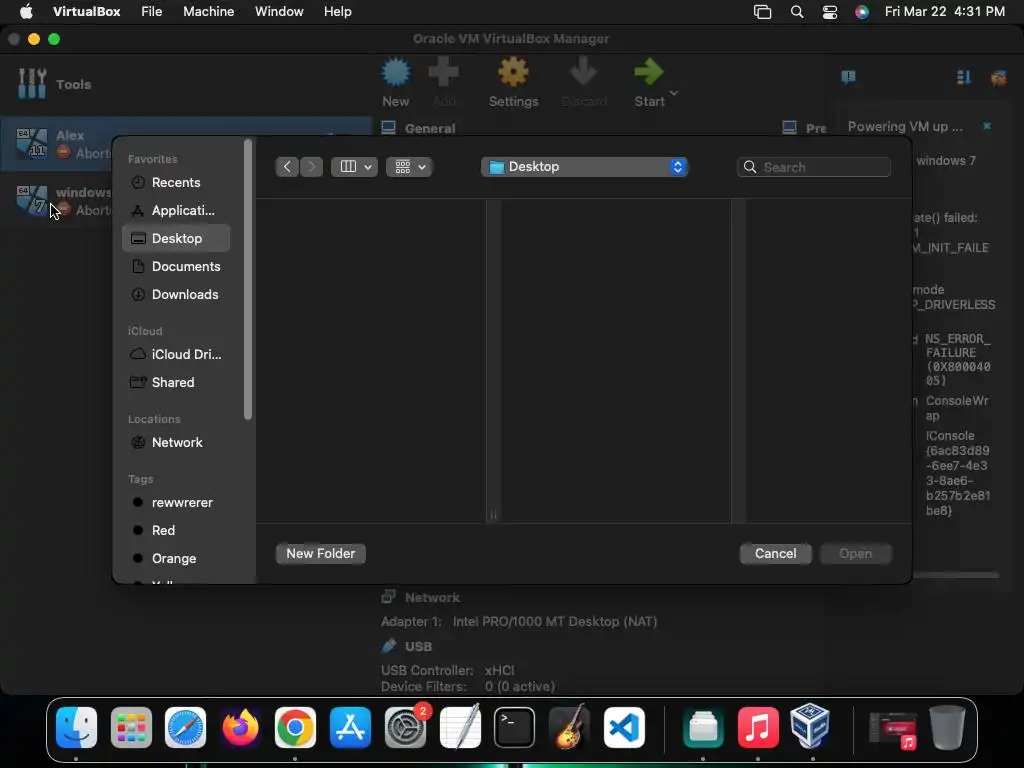Click the Tools icon in VirtualBox Manager
1024x768 pixels.
(x=32, y=84)
